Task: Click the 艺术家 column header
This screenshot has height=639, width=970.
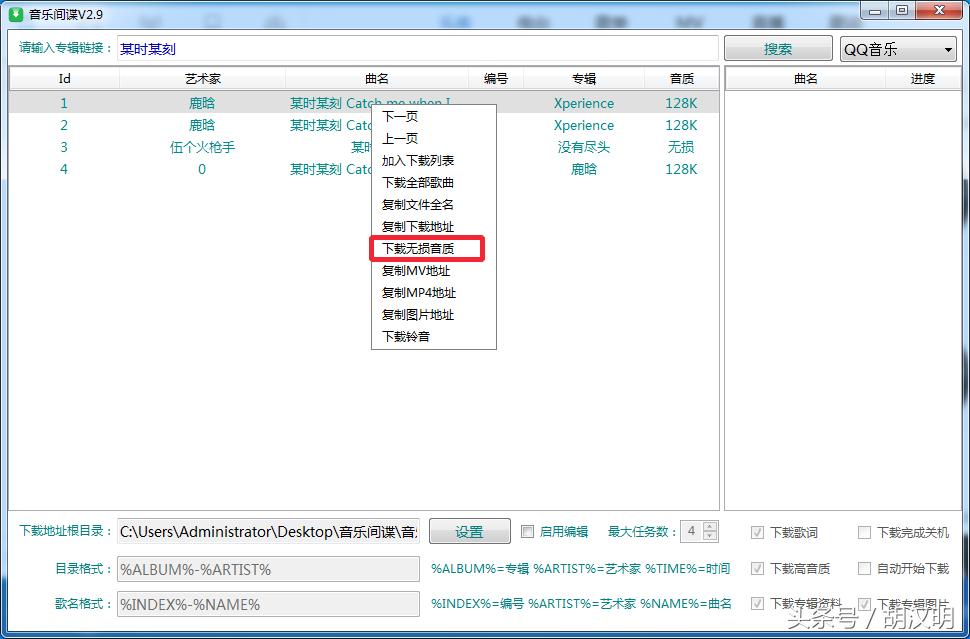Action: click(201, 78)
